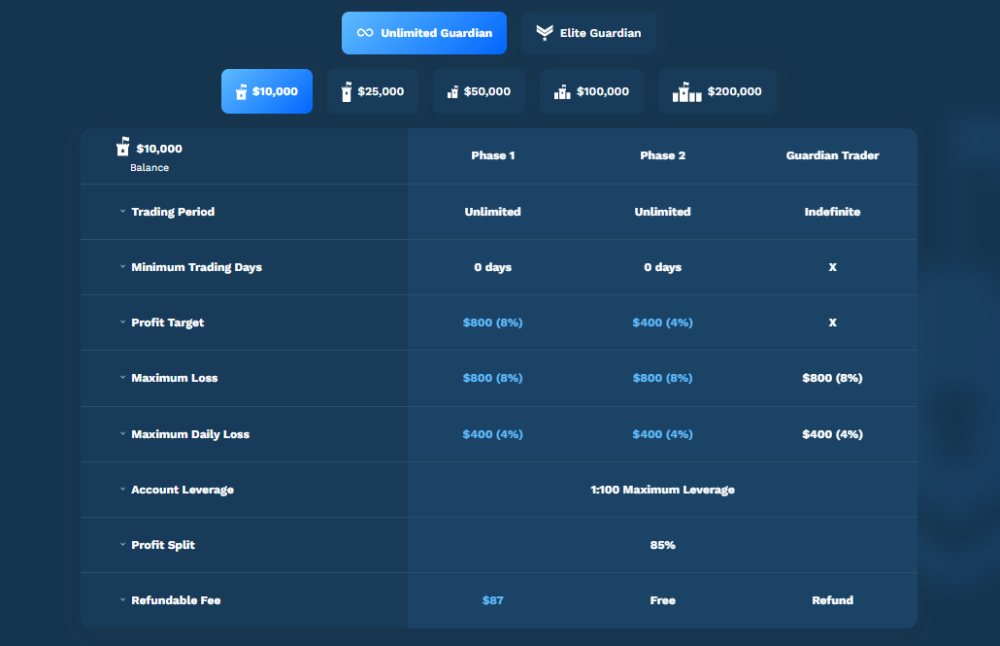Click the chevron emblem icon on Elite Guardian
This screenshot has height=646, width=1000.
[544, 33]
